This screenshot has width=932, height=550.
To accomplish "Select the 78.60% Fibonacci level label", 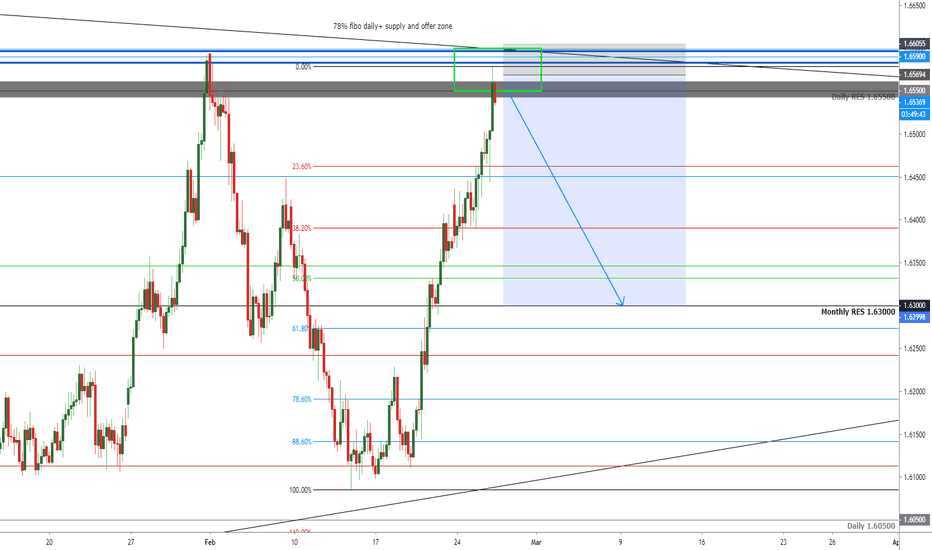I will coord(302,400).
